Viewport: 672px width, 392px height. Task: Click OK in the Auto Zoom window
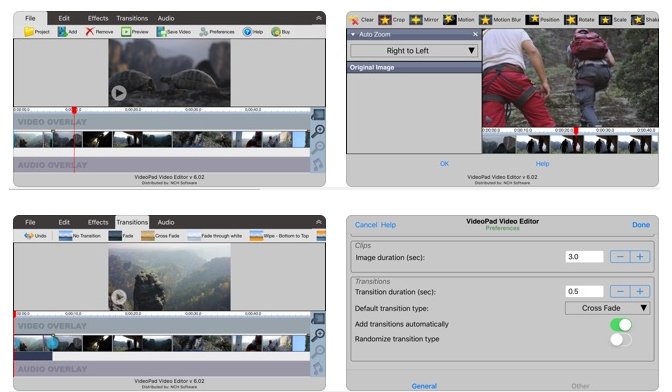coord(444,164)
